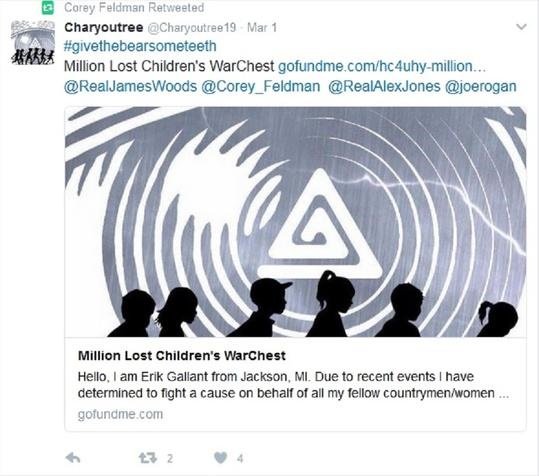The width and height of the screenshot is (539, 476).
Task: Open @joerogan profile mention
Action: (481, 87)
